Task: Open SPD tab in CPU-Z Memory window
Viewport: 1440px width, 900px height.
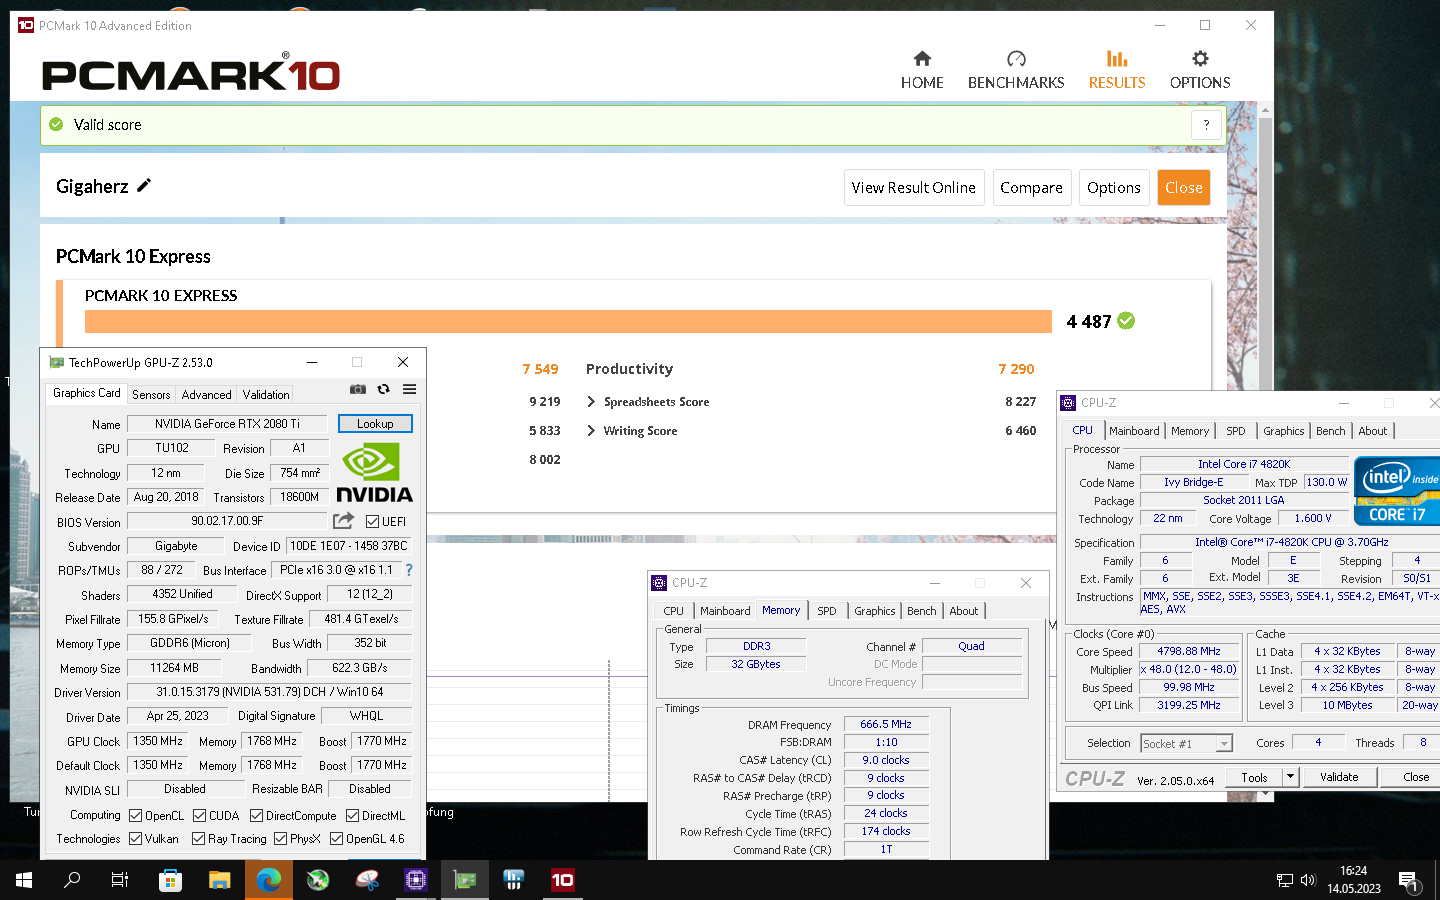Action: [827, 611]
